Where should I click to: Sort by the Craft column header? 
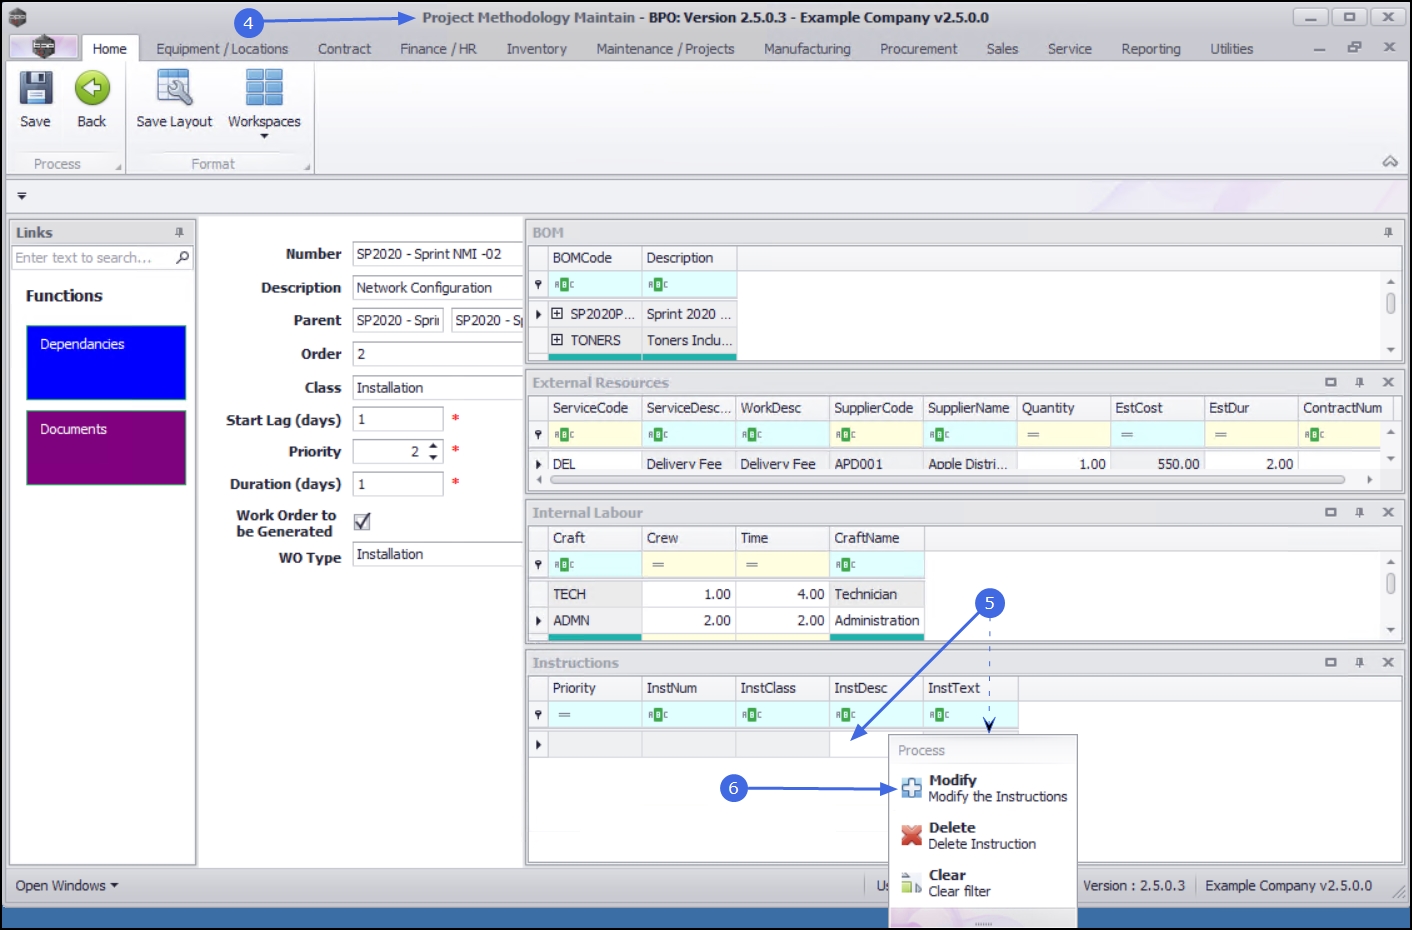click(x=594, y=538)
